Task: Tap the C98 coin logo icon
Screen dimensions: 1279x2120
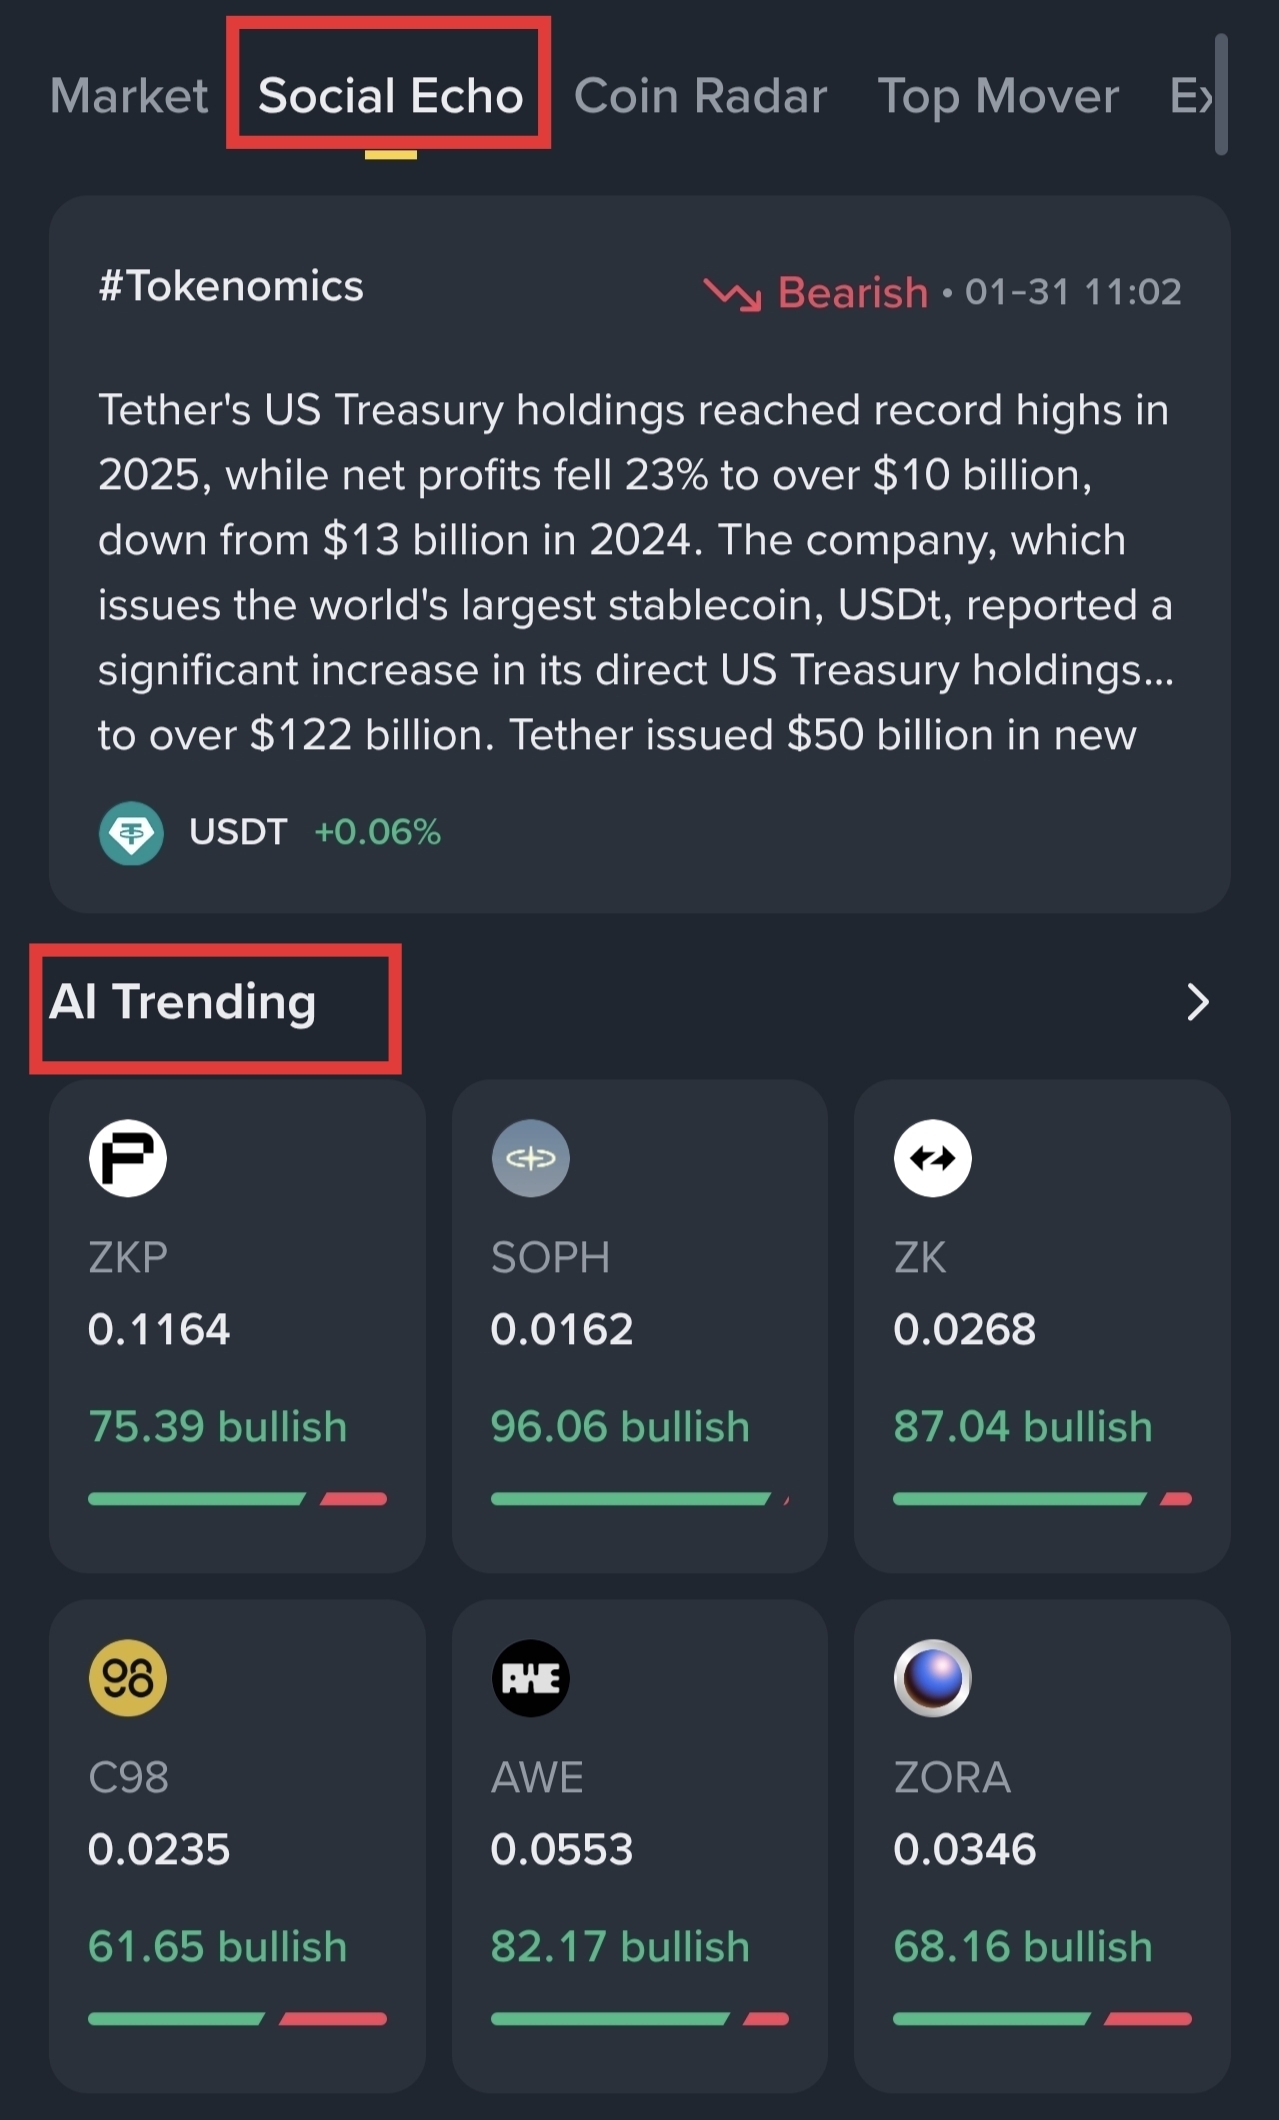Action: click(x=128, y=1678)
